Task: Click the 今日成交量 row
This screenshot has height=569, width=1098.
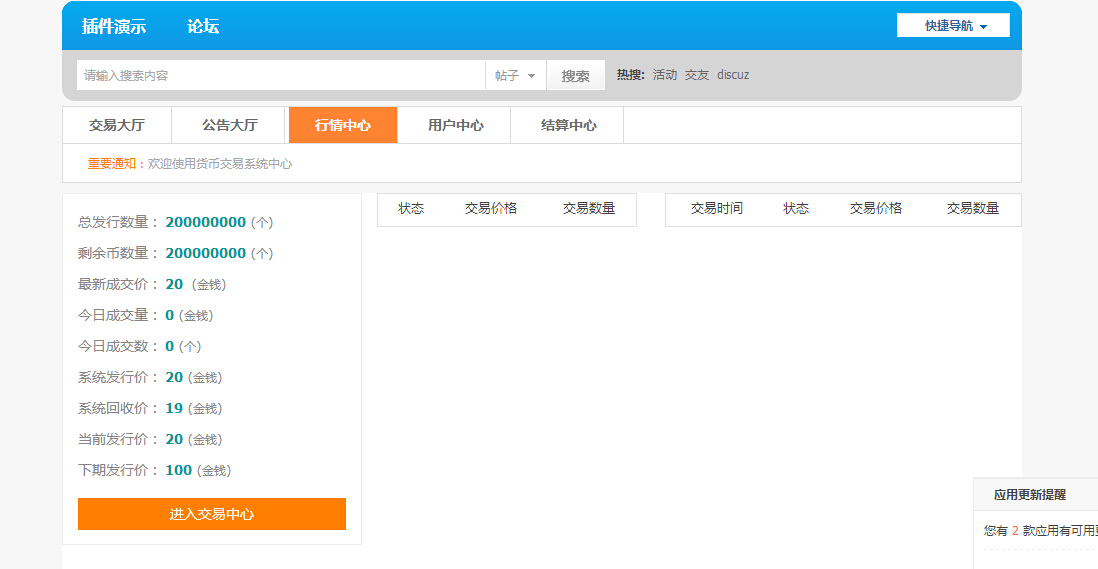Action: click(145, 315)
